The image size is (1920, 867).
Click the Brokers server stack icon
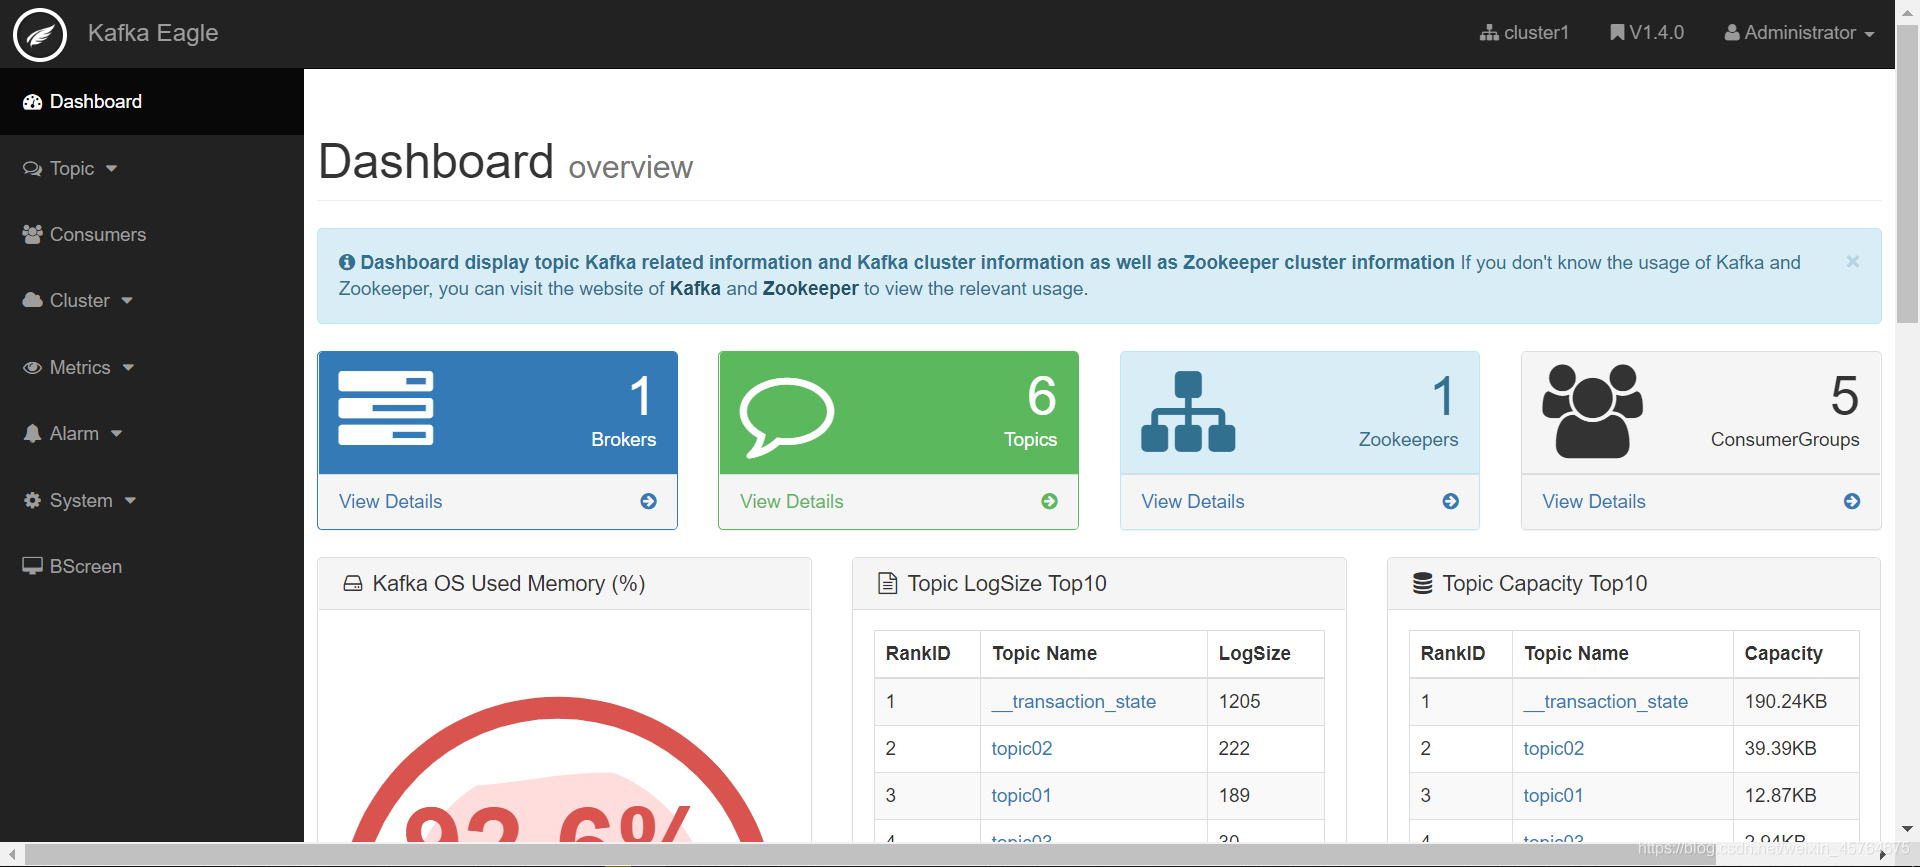pos(386,408)
